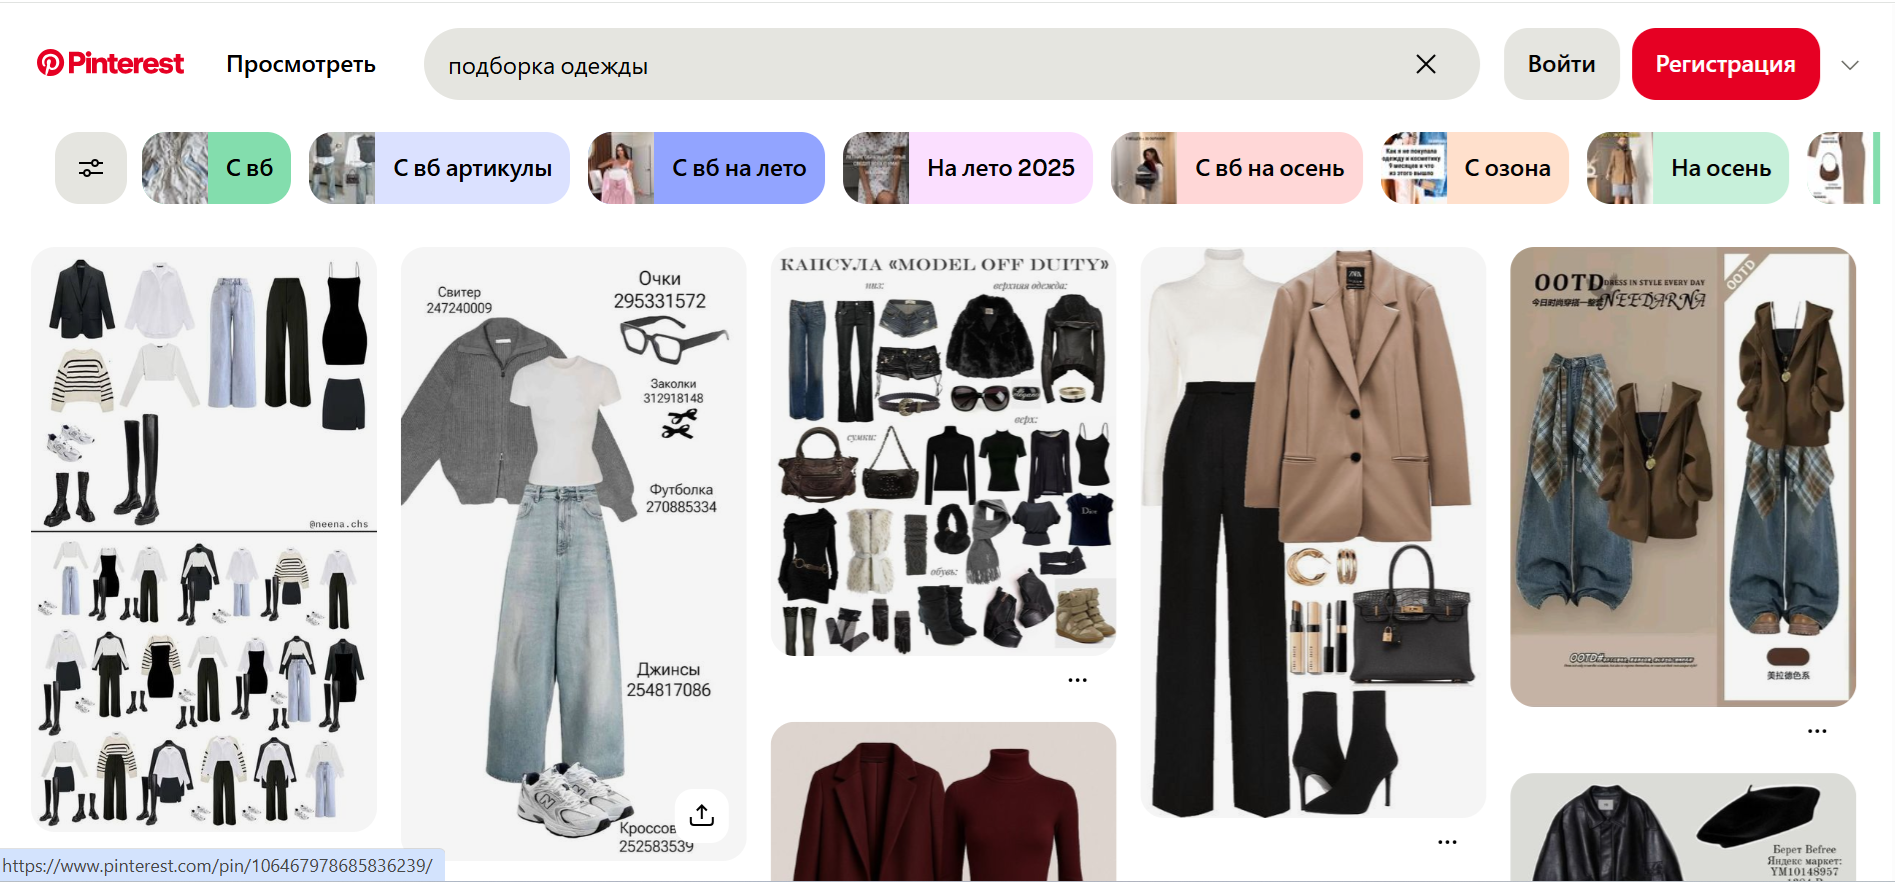Viewport: 1895px width, 882px height.
Task: Click the partially visible handbag chip
Action: [1842, 168]
